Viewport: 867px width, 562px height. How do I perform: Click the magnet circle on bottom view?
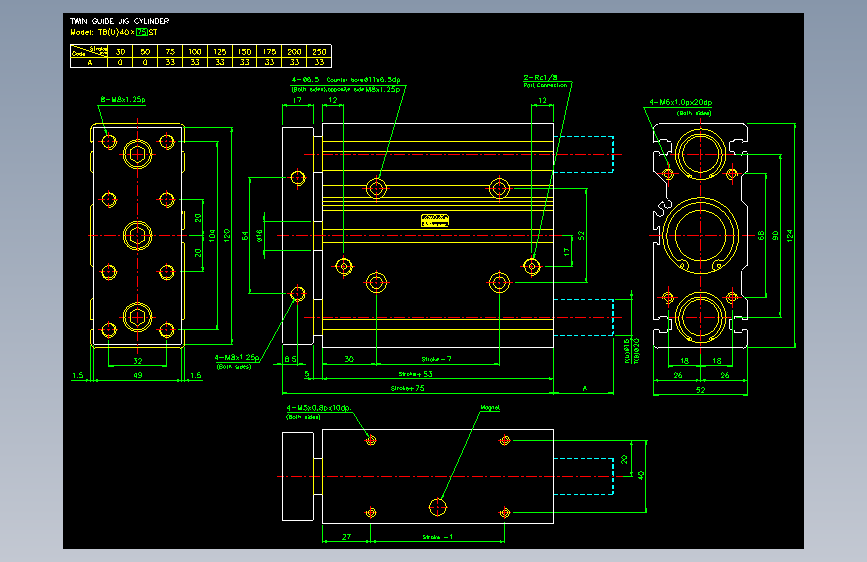(437, 507)
